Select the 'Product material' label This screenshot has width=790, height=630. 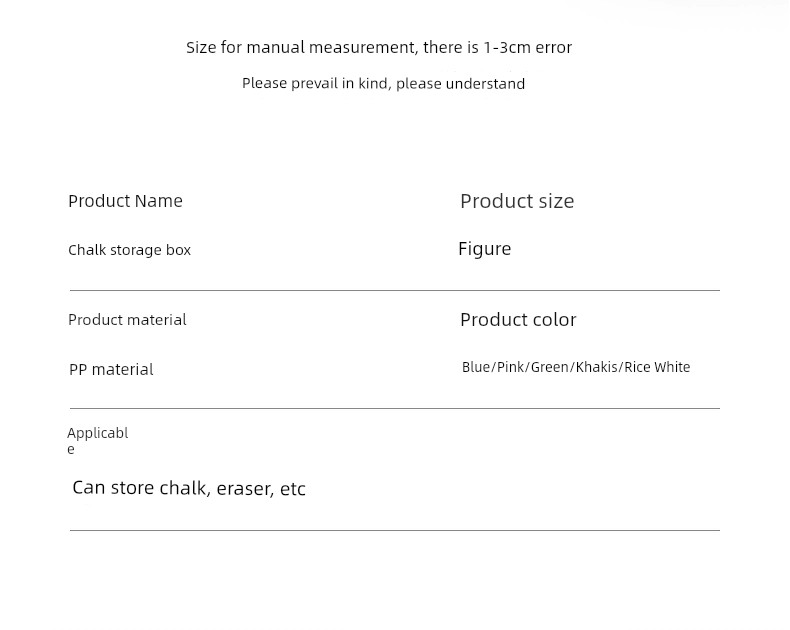127,320
